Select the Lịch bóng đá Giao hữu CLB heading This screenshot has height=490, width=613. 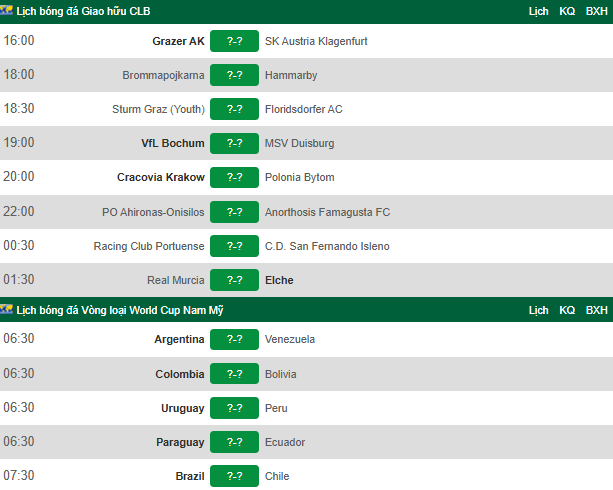click(83, 11)
